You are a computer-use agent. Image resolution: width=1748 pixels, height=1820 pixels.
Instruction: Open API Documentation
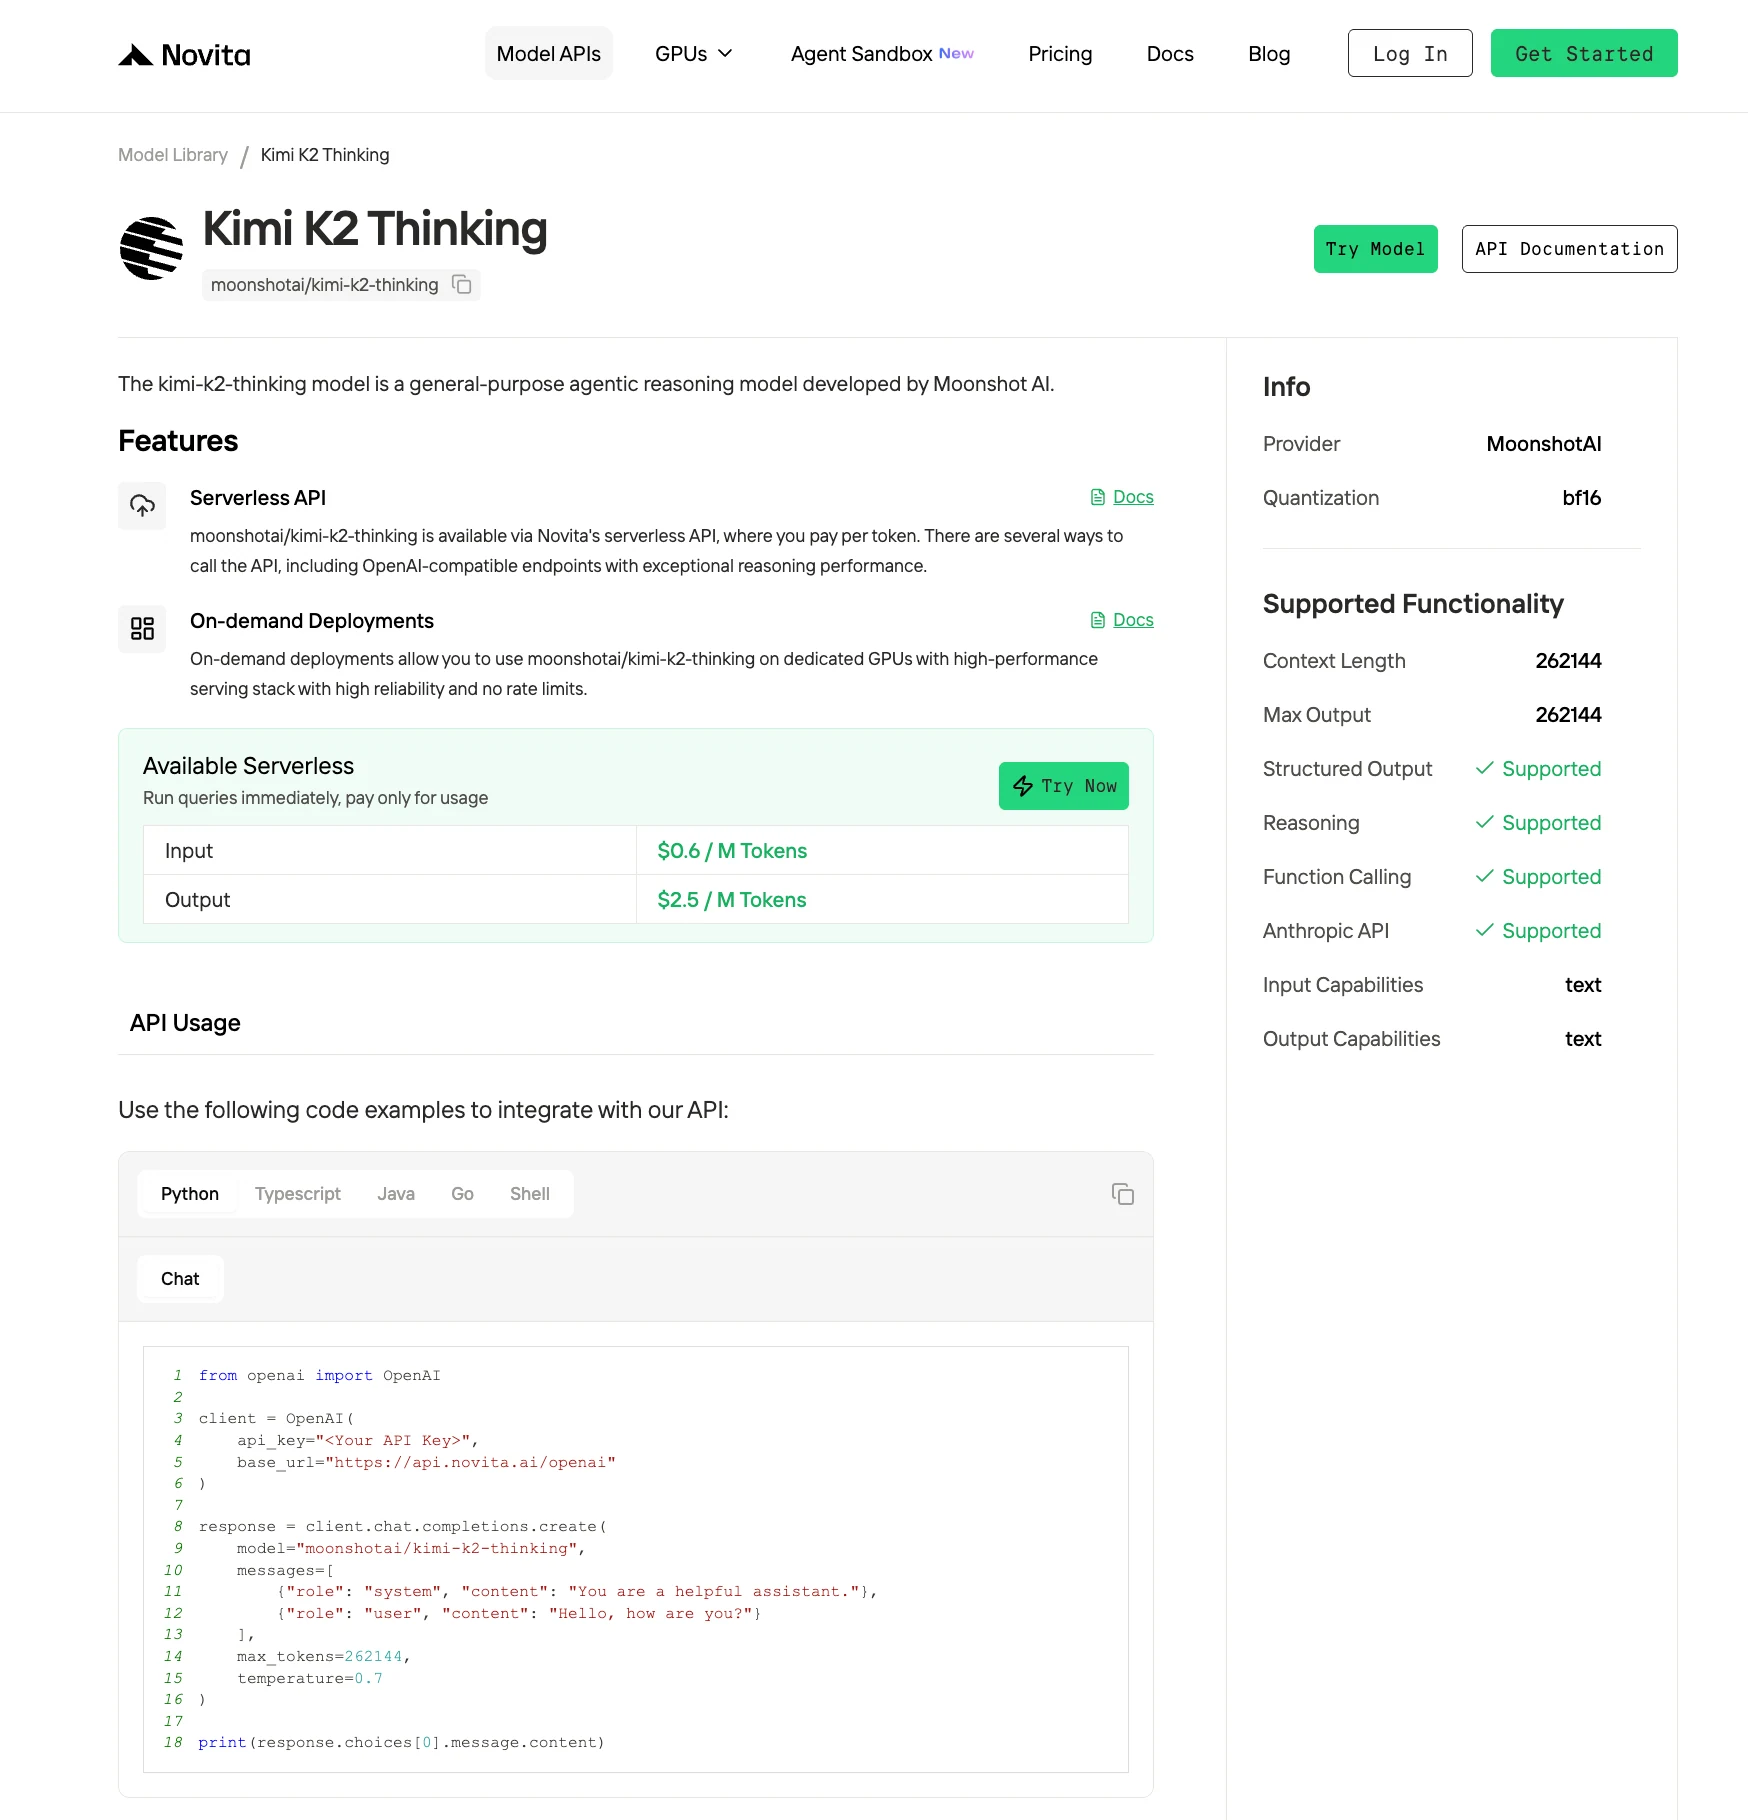pyautogui.click(x=1570, y=249)
